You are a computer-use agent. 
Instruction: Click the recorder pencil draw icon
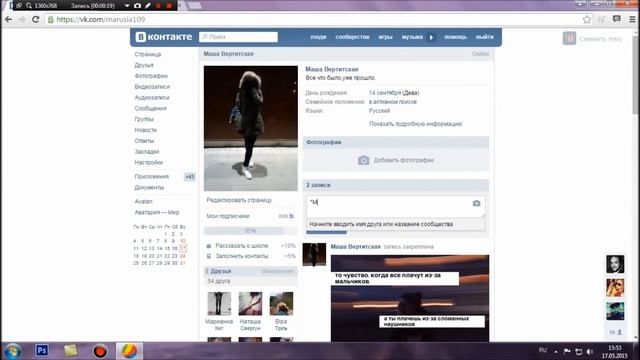[148, 6]
